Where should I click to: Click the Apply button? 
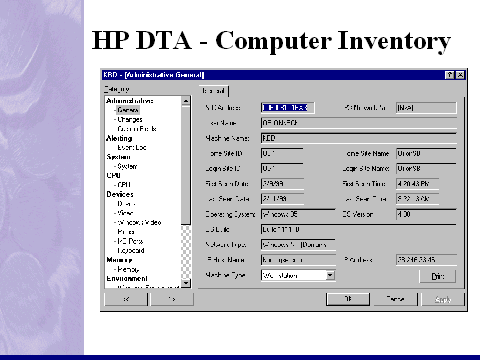(443, 299)
